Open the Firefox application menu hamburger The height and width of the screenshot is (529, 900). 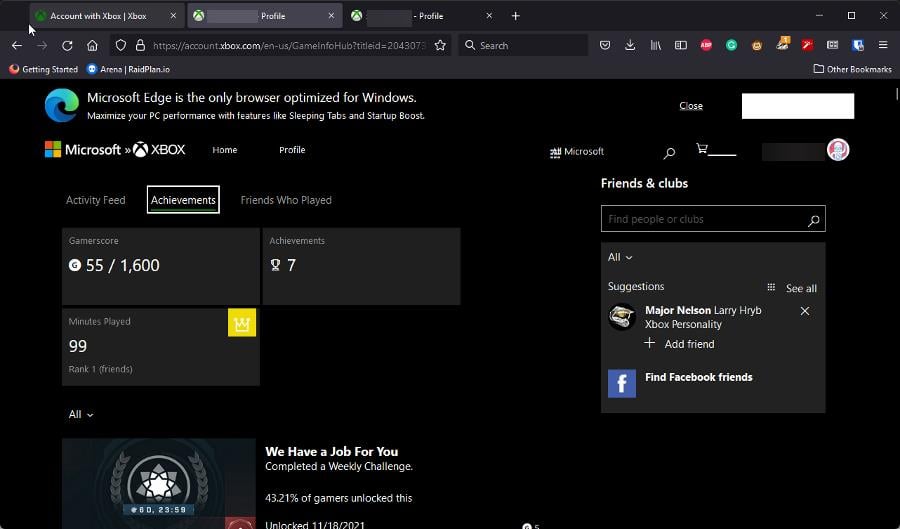pyautogui.click(x=883, y=45)
